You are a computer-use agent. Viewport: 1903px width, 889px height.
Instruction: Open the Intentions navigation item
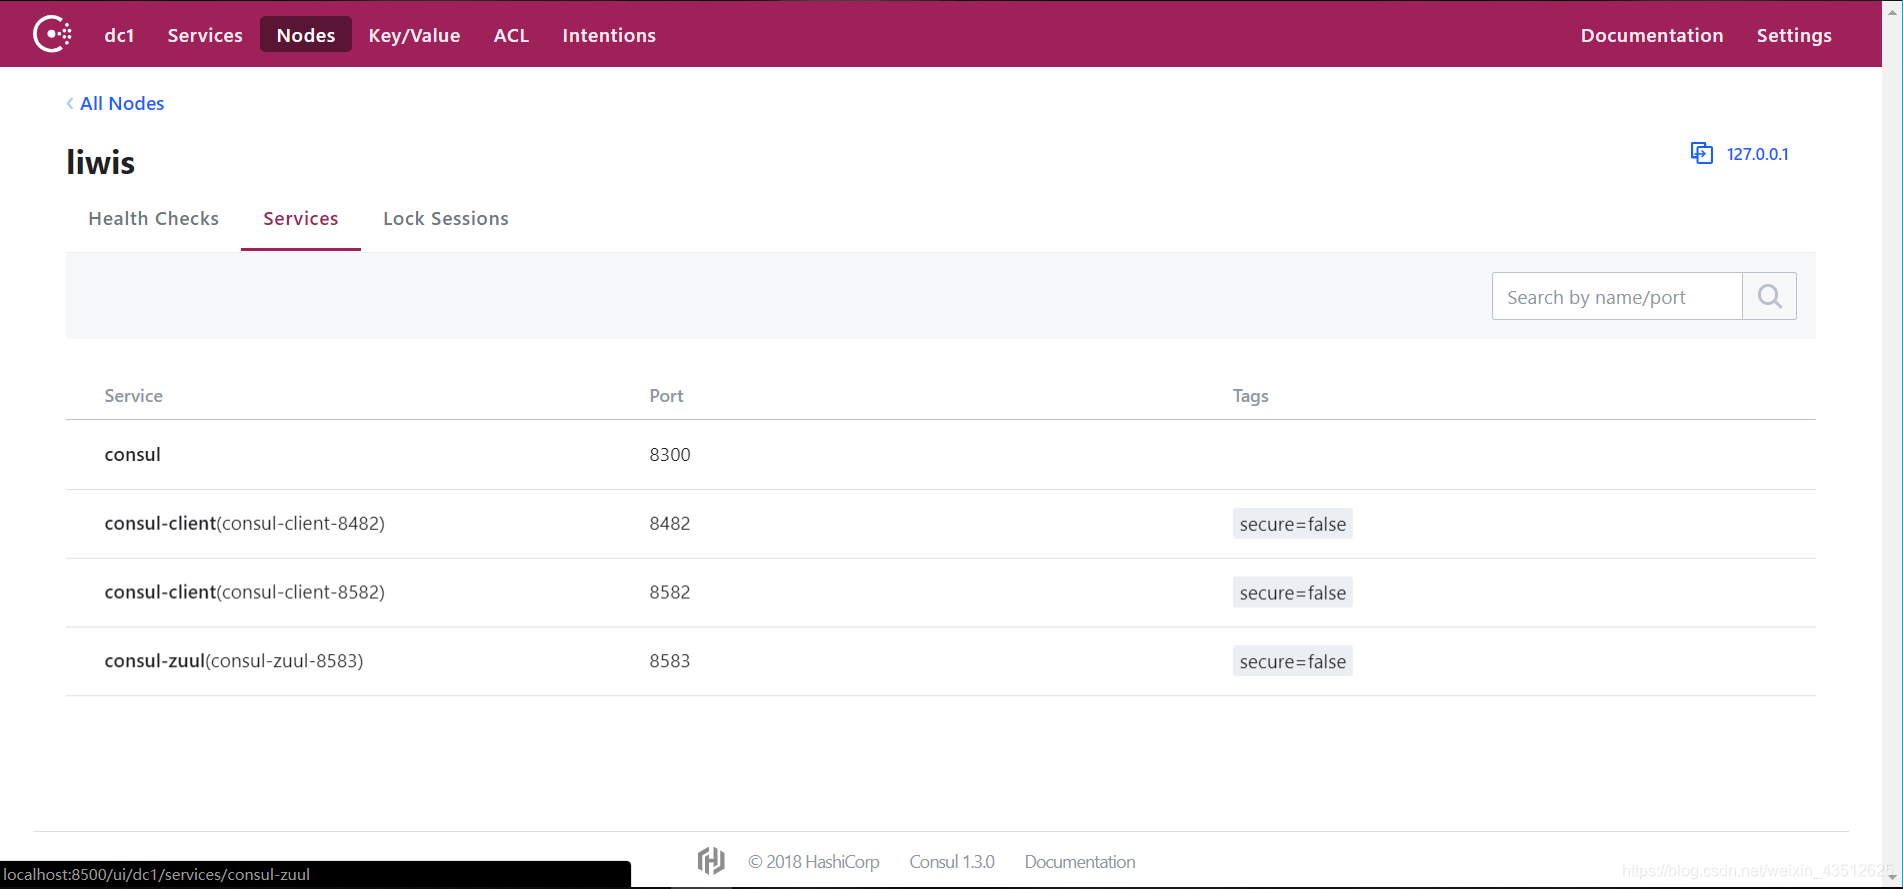[609, 35]
